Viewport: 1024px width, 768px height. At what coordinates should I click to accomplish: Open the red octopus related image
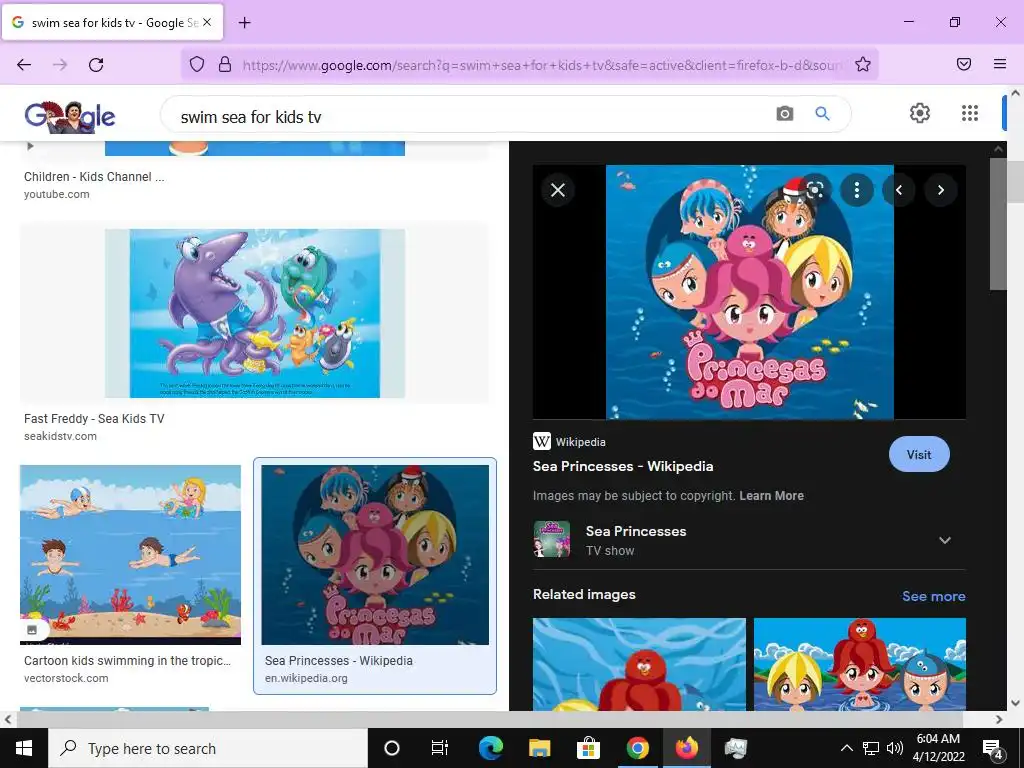[x=639, y=664]
